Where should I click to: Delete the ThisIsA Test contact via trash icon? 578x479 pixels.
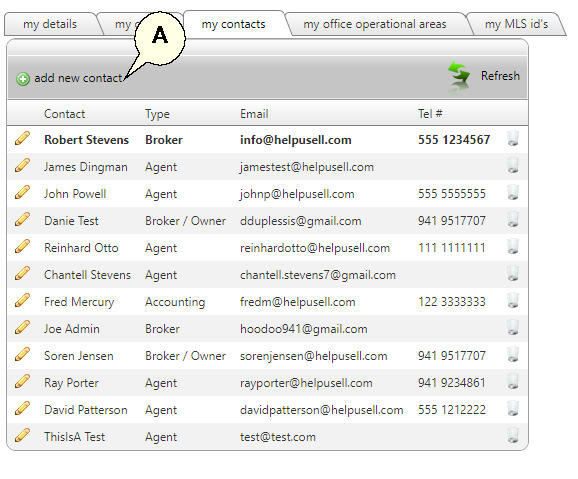513,435
